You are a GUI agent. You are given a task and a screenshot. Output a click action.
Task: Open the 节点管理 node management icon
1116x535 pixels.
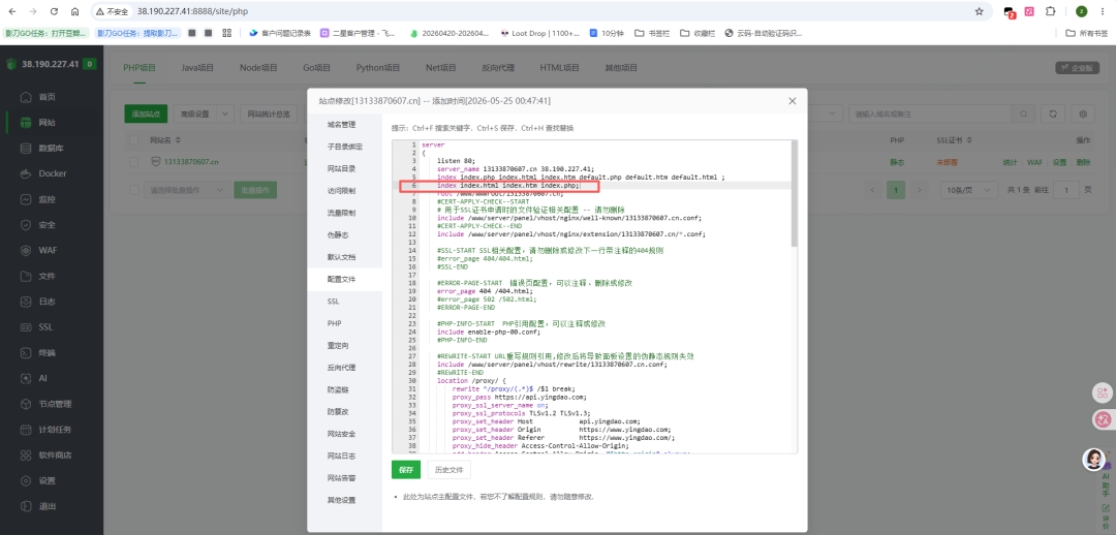pyautogui.click(x=26, y=404)
